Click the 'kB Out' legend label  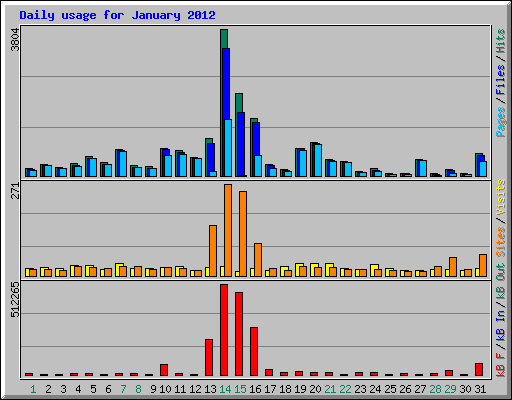click(x=500, y=281)
